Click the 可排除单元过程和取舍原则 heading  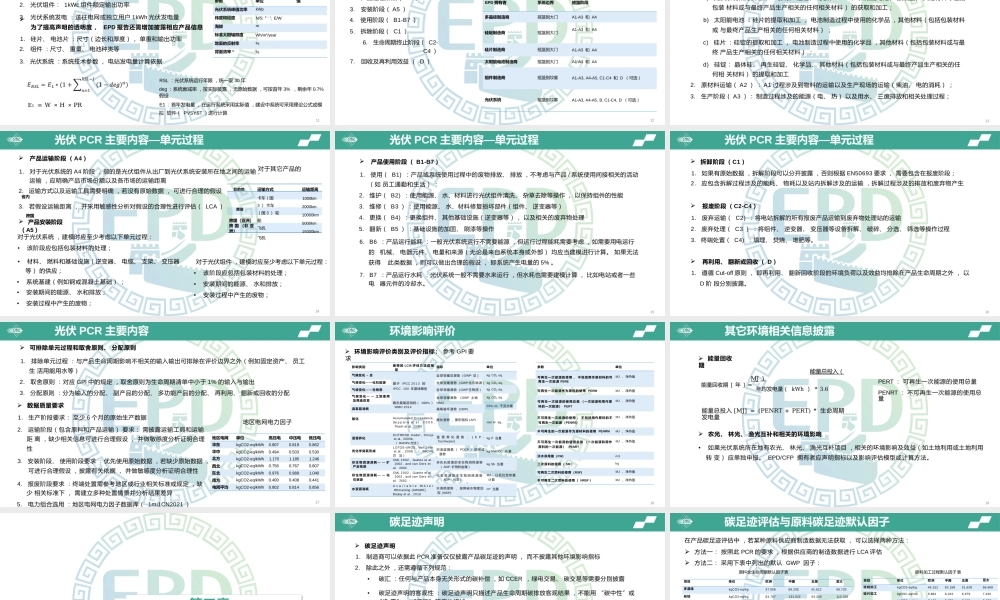[x=82, y=348]
